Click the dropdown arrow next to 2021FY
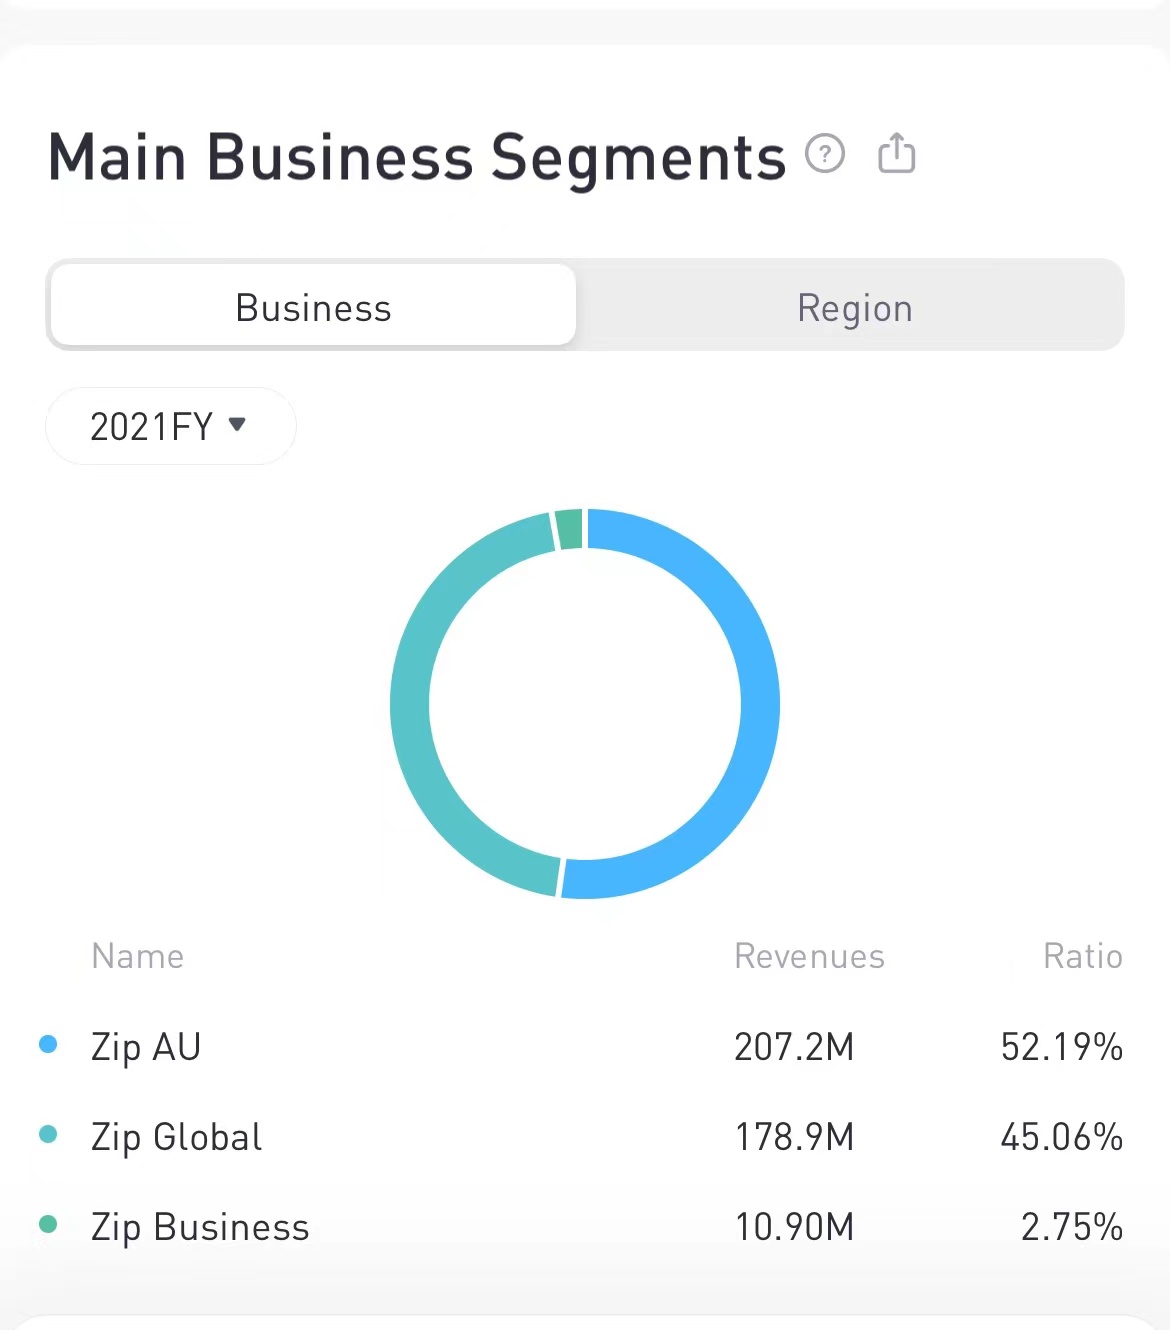 (237, 424)
